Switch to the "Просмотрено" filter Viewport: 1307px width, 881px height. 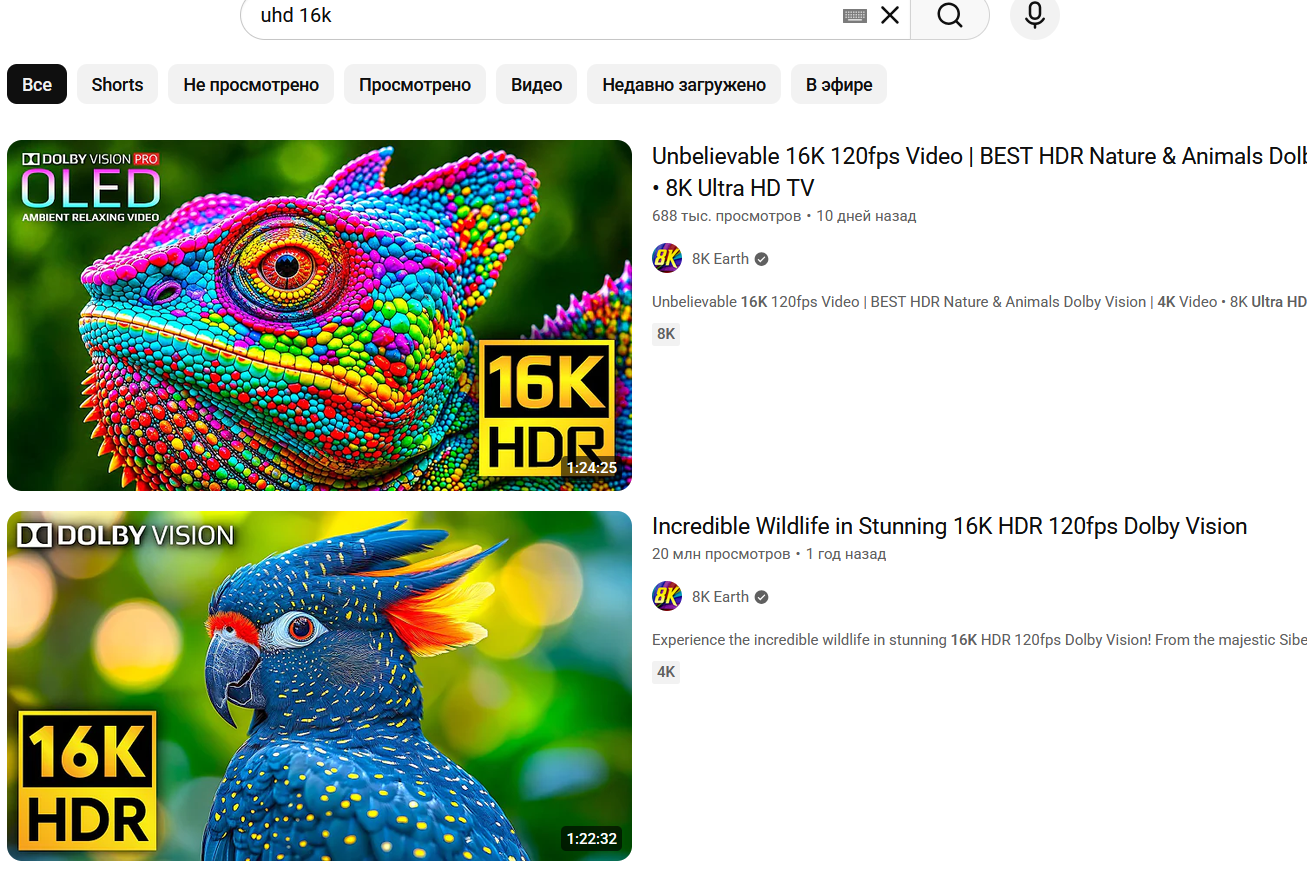tap(415, 85)
